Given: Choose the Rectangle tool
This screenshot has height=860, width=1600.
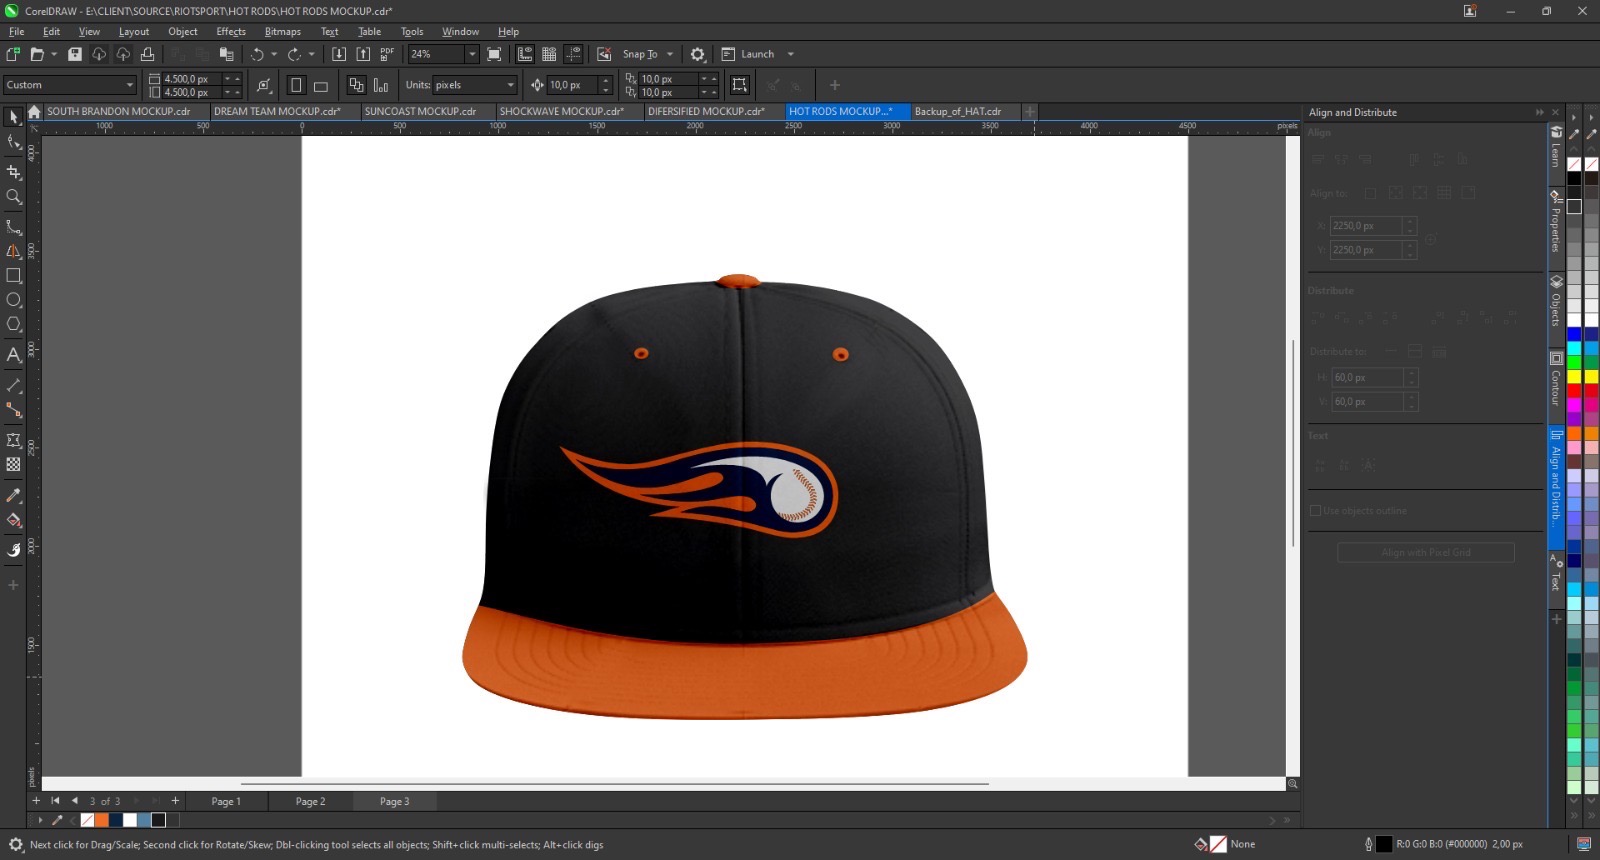Looking at the screenshot, I should (14, 275).
